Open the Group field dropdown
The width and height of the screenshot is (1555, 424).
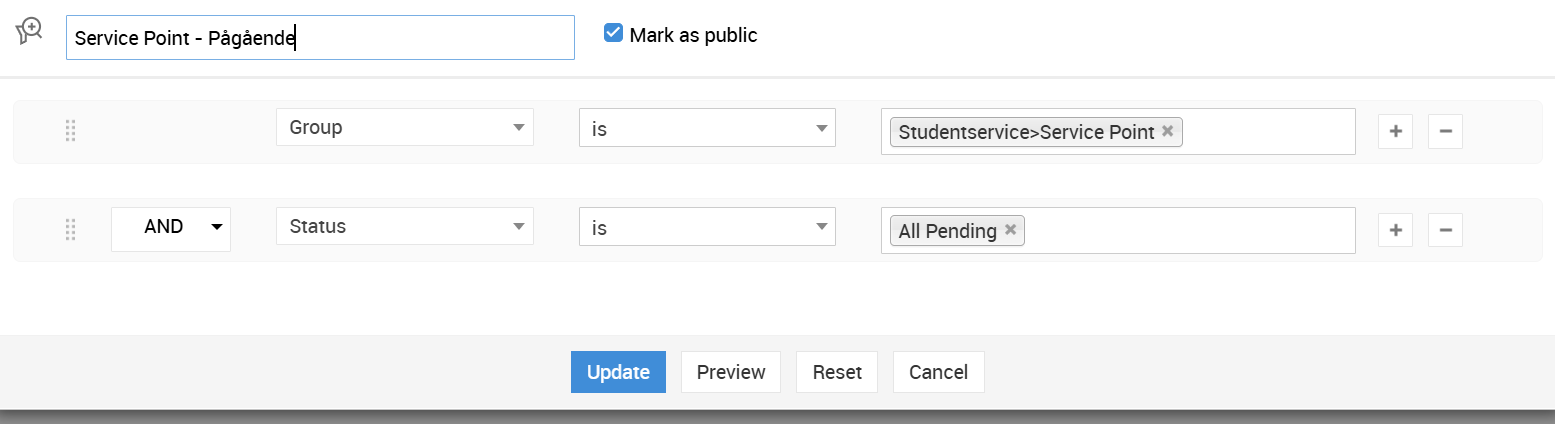coord(404,128)
